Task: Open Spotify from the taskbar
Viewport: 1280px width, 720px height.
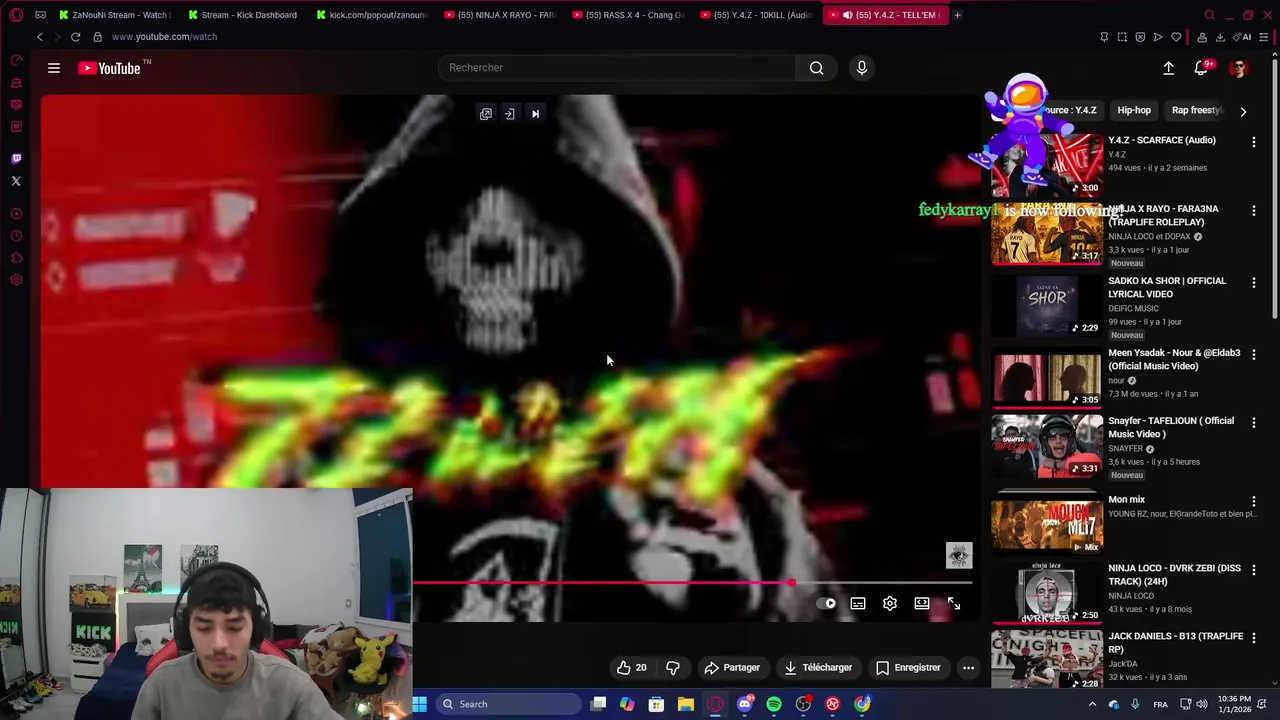Action: [774, 704]
